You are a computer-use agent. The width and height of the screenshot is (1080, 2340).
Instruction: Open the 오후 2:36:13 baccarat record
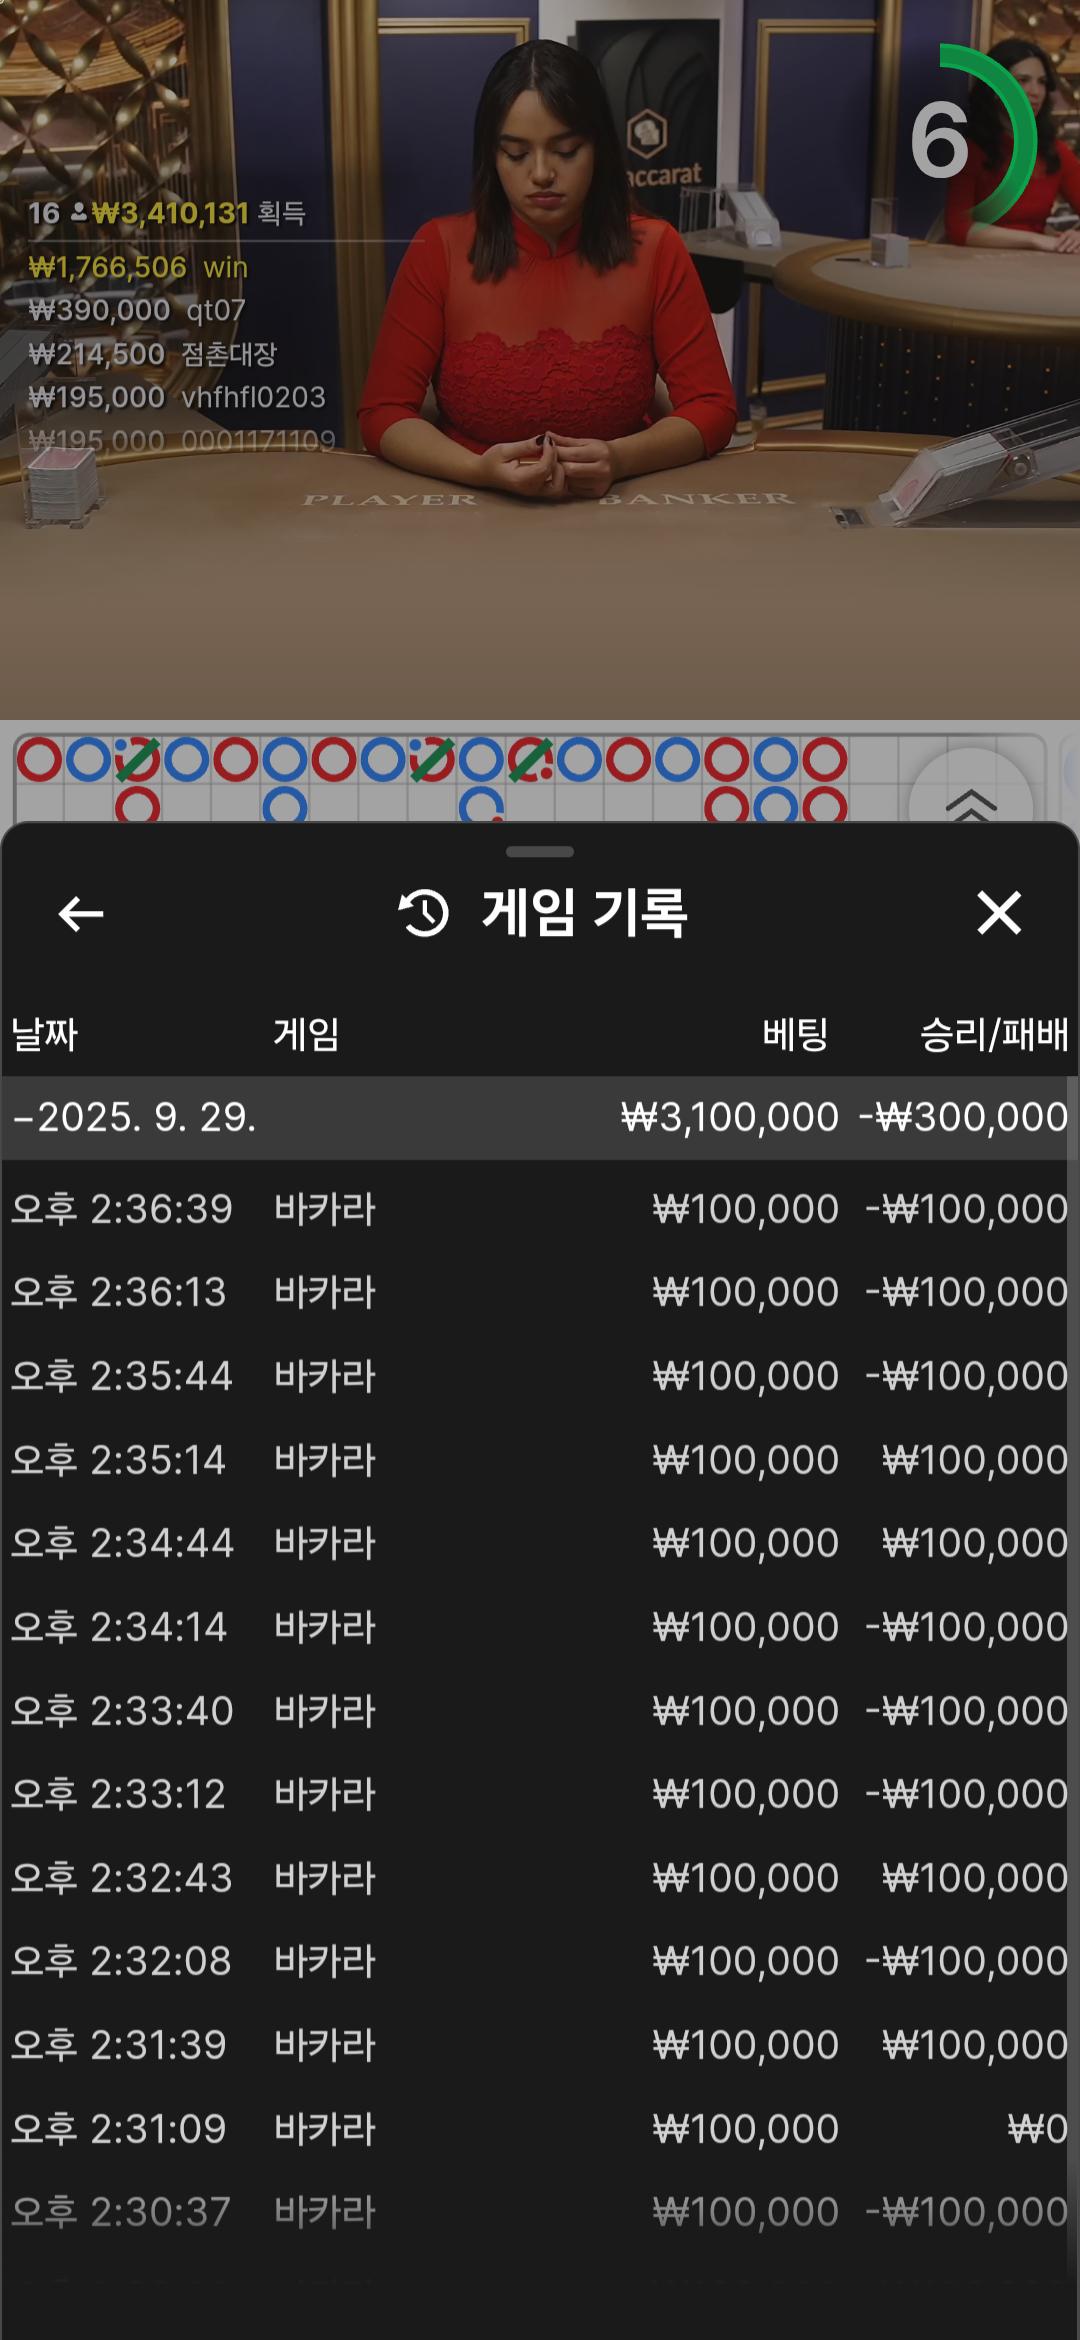(540, 1292)
